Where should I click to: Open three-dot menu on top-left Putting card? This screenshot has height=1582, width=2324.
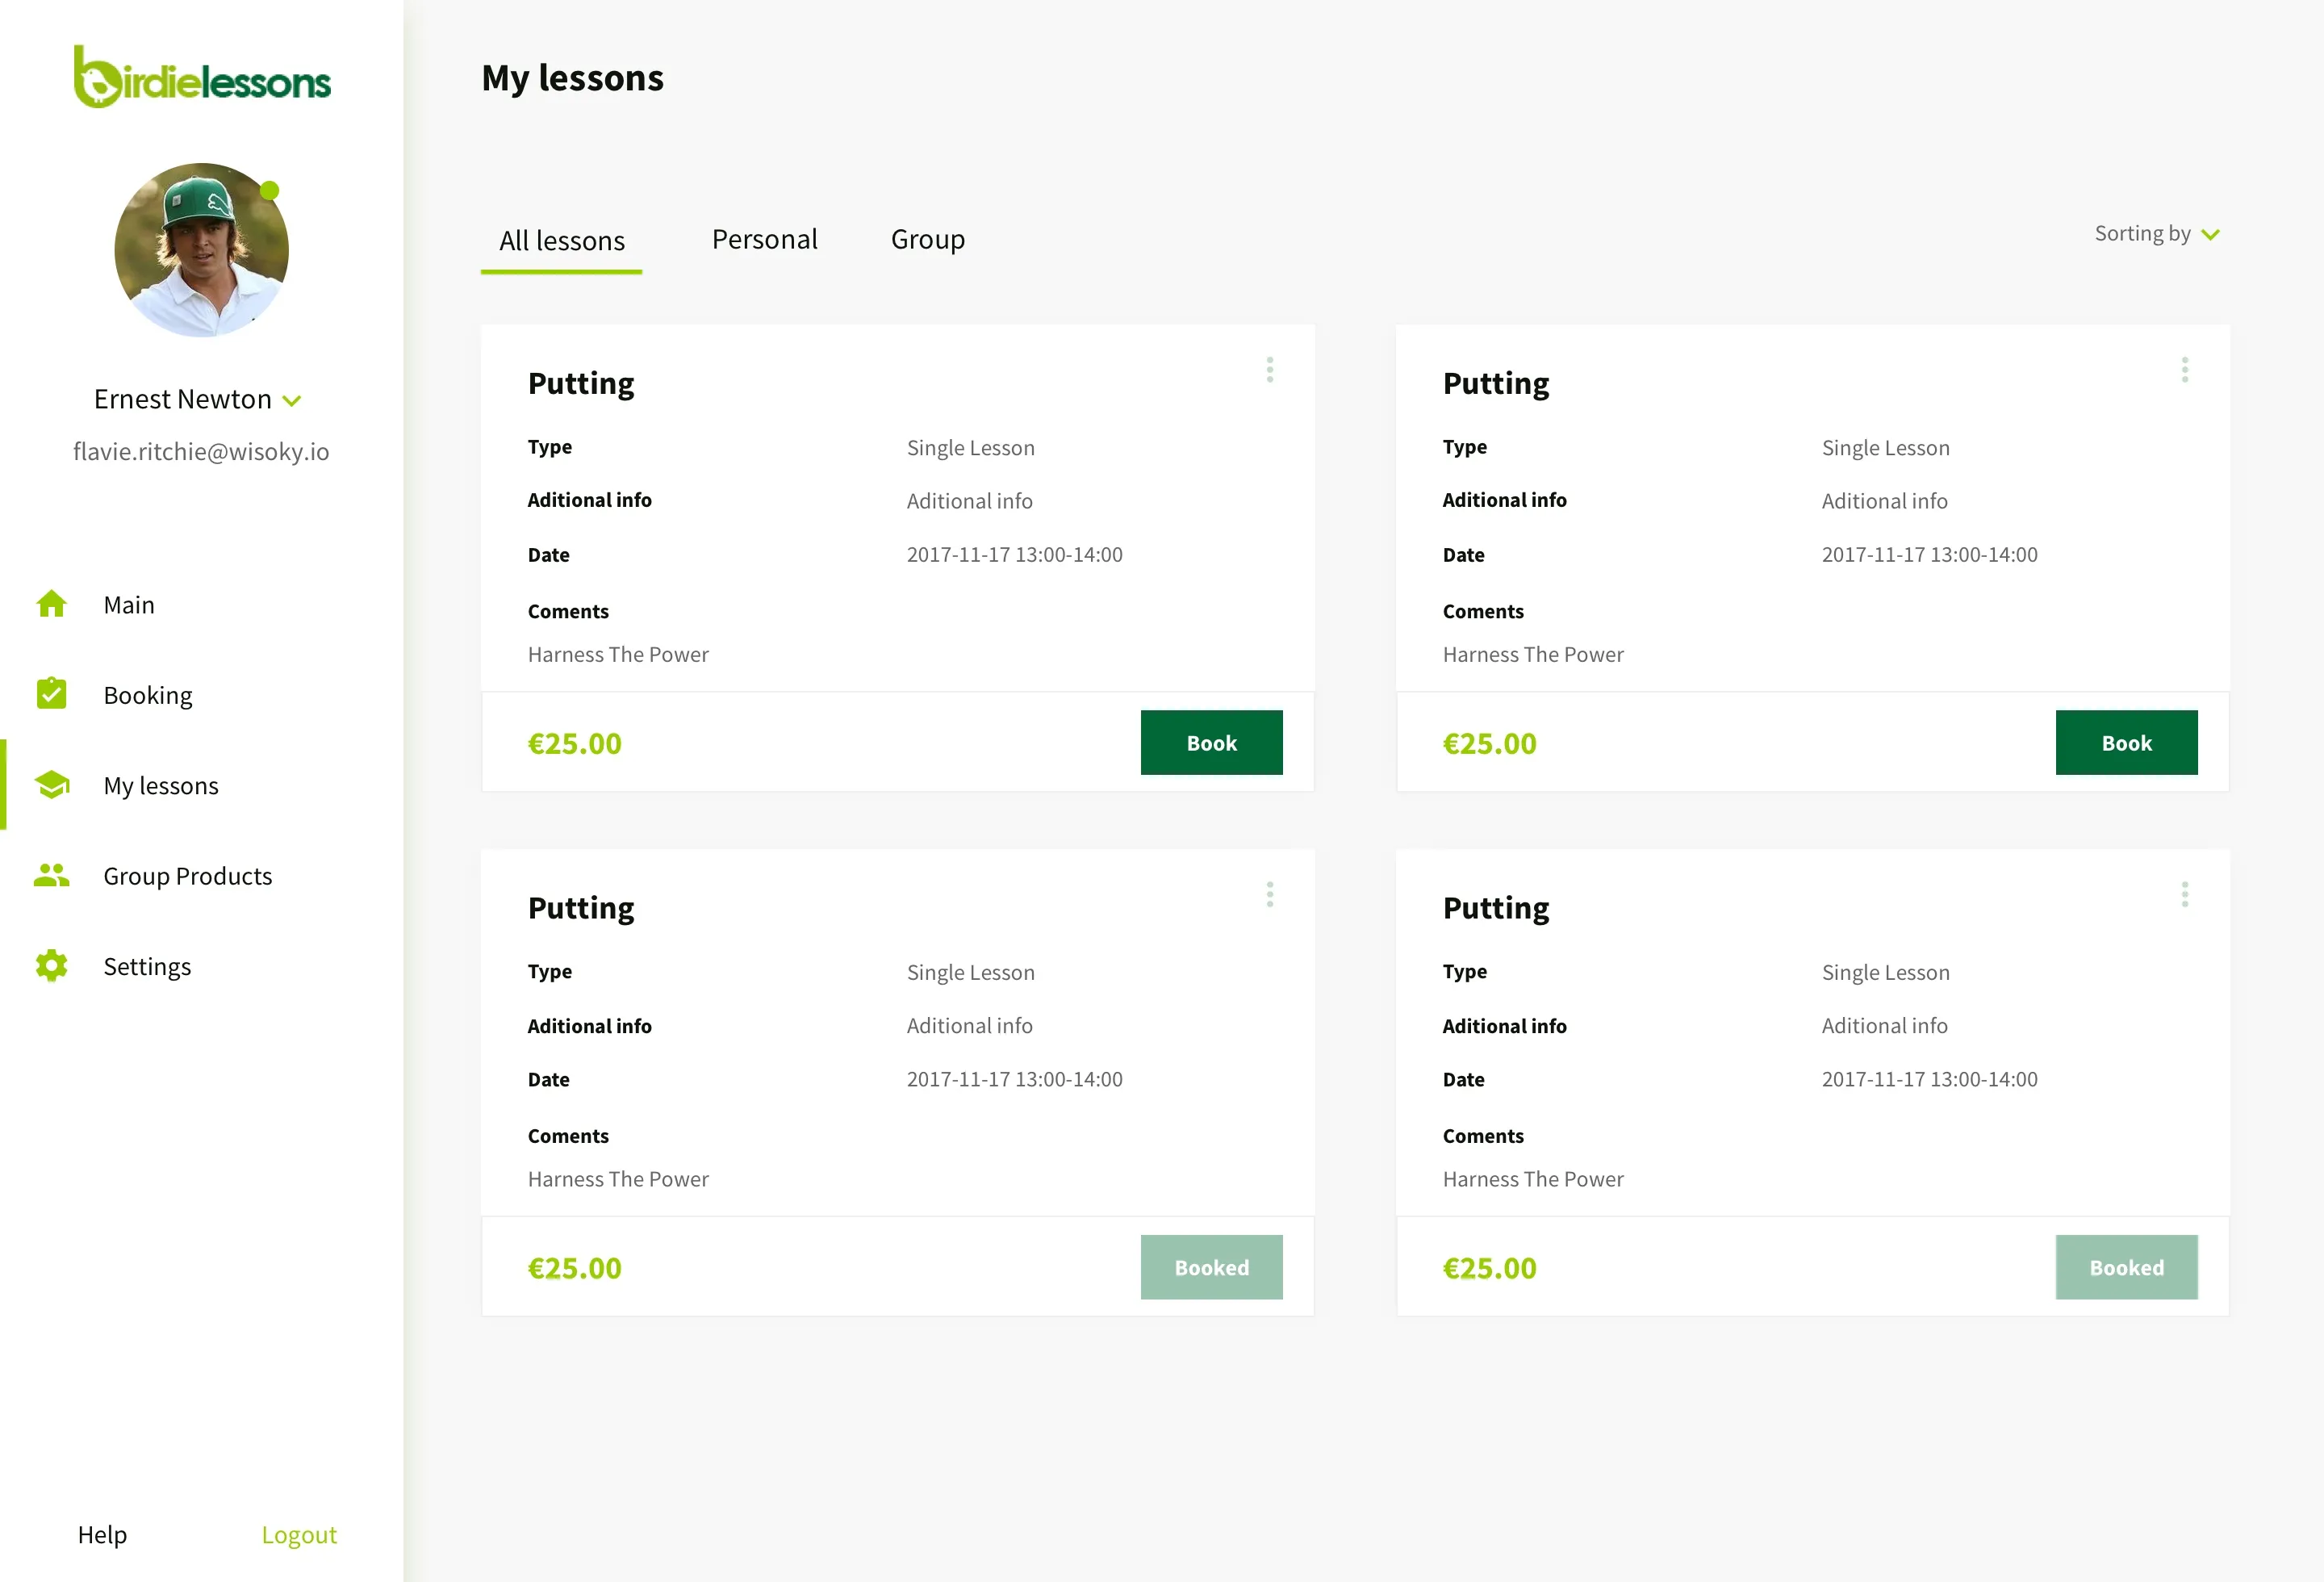tap(1269, 370)
